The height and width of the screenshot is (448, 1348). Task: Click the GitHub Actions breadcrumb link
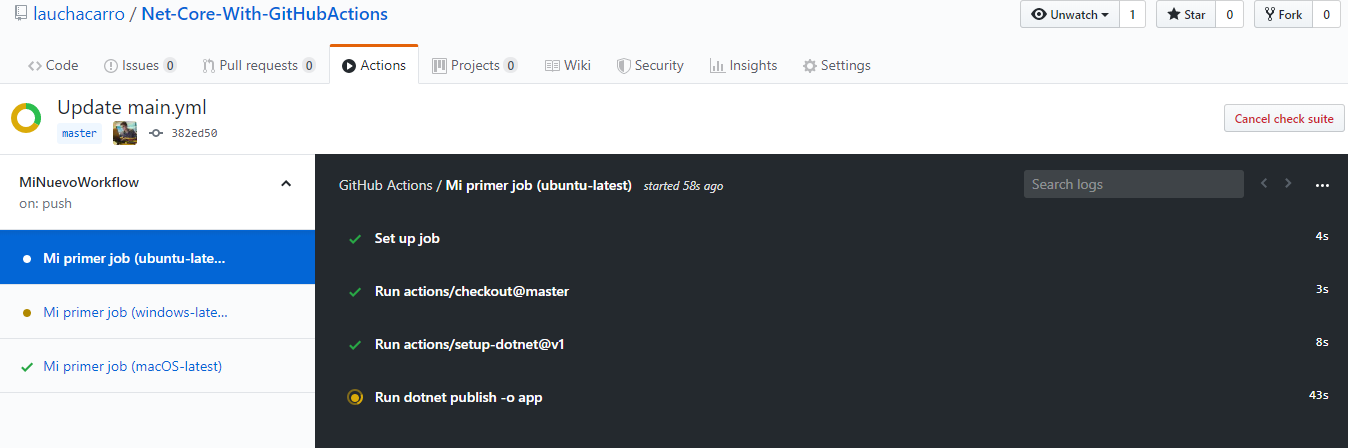pyautogui.click(x=385, y=185)
